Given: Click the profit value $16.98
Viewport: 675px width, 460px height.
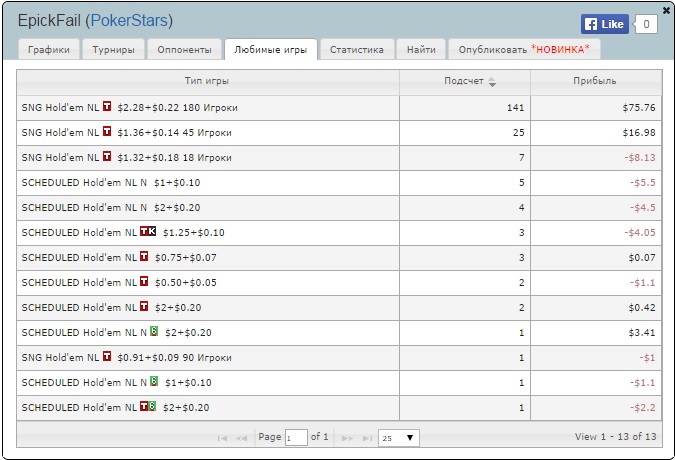Looking at the screenshot, I should coord(639,133).
